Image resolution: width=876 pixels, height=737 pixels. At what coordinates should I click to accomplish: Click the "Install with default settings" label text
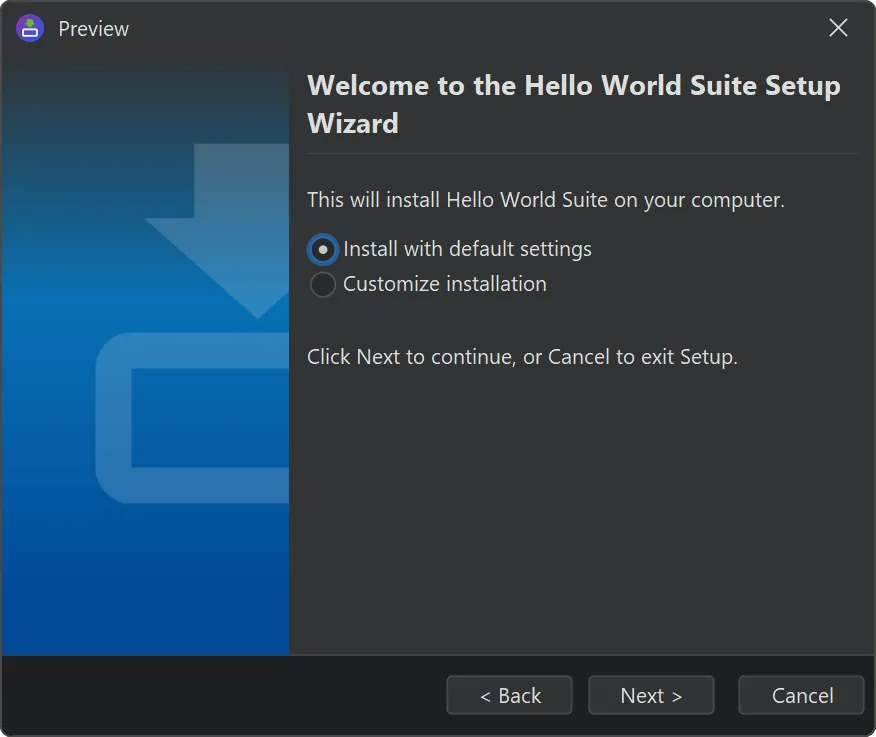467,249
